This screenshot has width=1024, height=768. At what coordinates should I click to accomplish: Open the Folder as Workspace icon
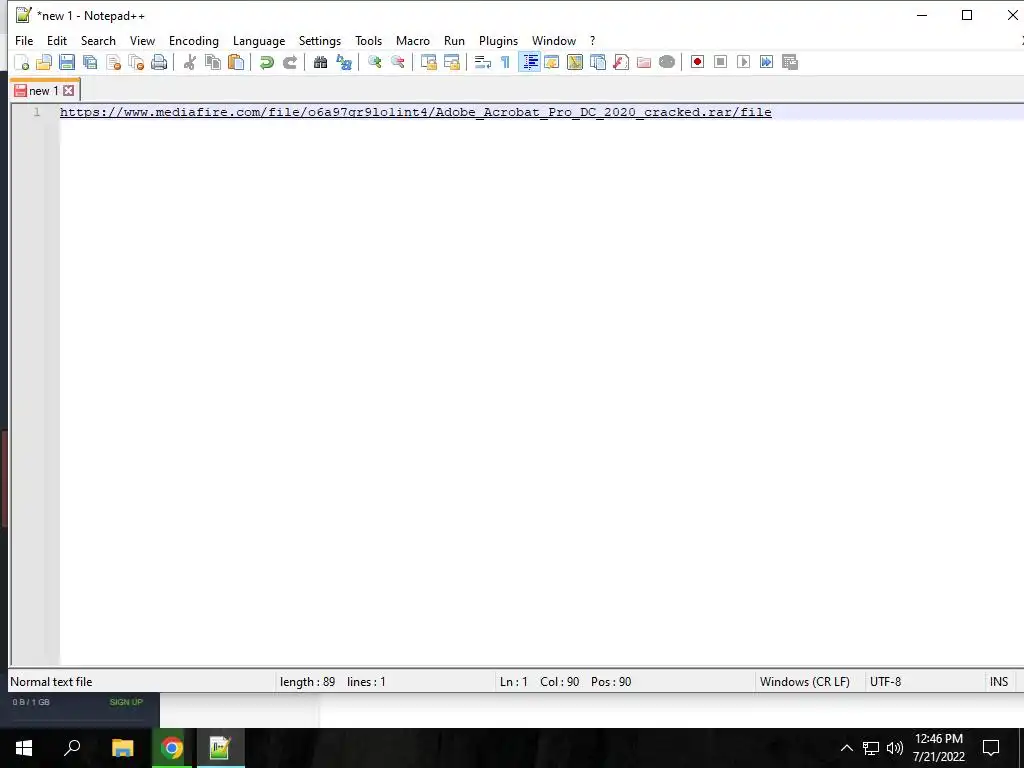point(644,62)
